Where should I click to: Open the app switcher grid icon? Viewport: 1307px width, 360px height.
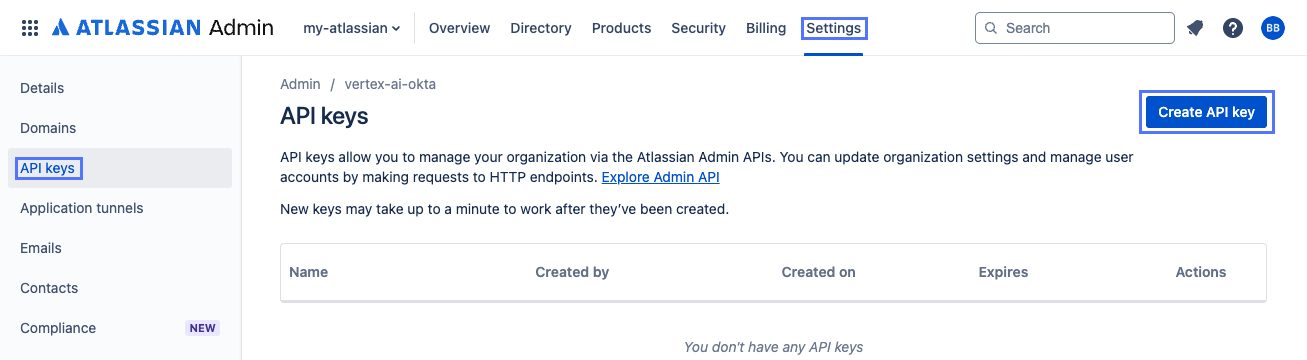[x=30, y=28]
